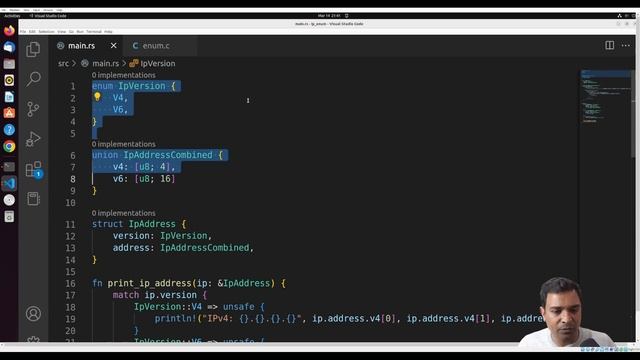Launch Google Chrome from the dock
This screenshot has width=640, height=360.
[9, 146]
